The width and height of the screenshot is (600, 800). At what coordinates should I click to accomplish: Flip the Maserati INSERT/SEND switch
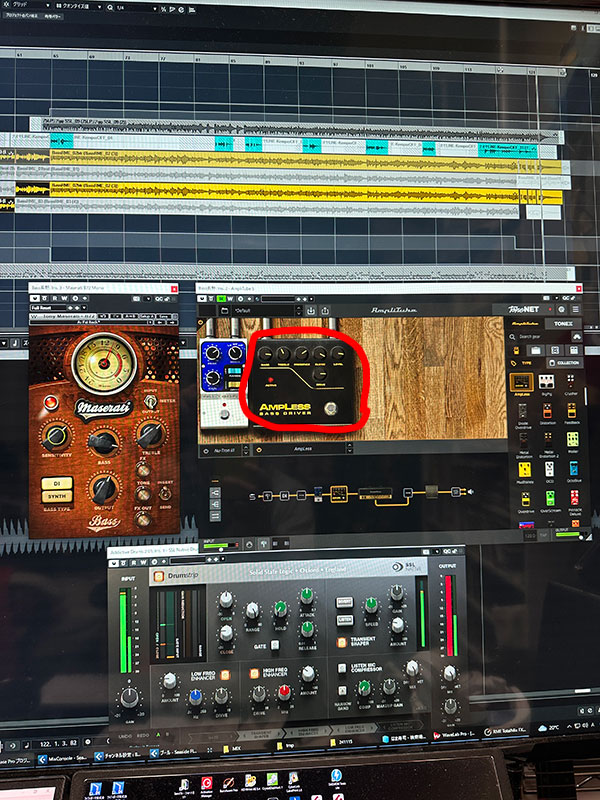coord(165,493)
